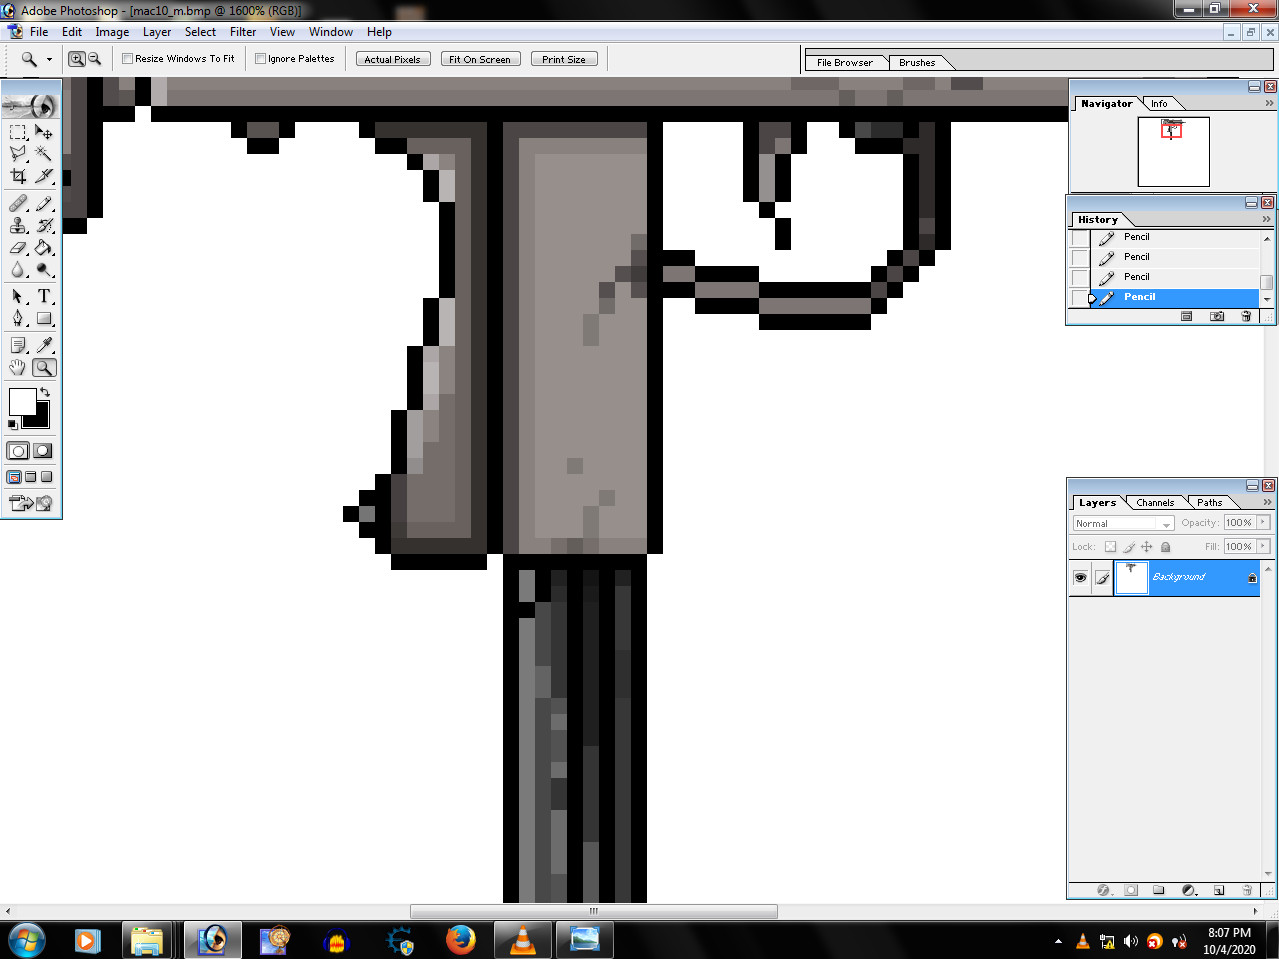This screenshot has width=1279, height=959.
Task: Open the Normal blend mode dropdown
Action: tap(1124, 523)
